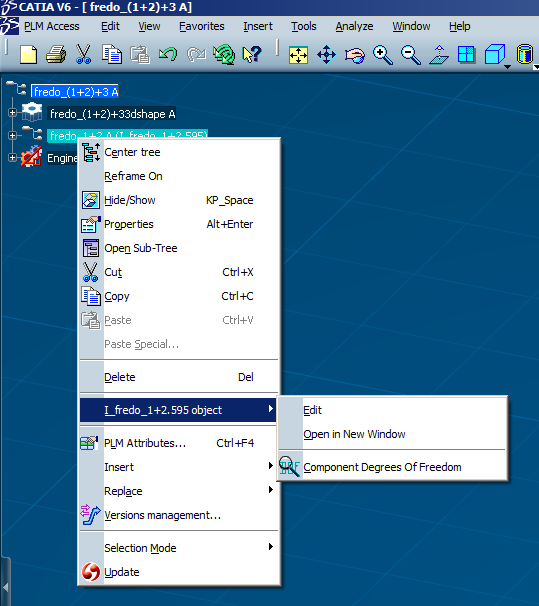This screenshot has height=606, width=539.
Task: Choose Hide/Show in context menu
Action: click(178, 200)
